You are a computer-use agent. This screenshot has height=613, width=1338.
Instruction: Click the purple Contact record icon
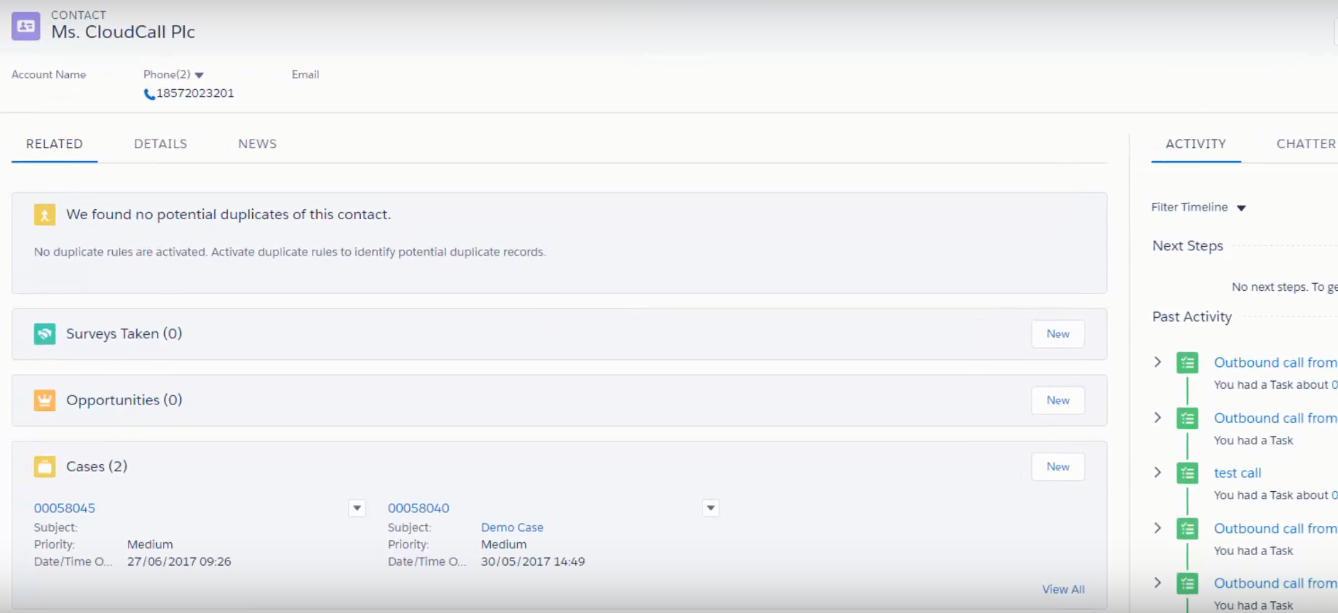[26, 26]
